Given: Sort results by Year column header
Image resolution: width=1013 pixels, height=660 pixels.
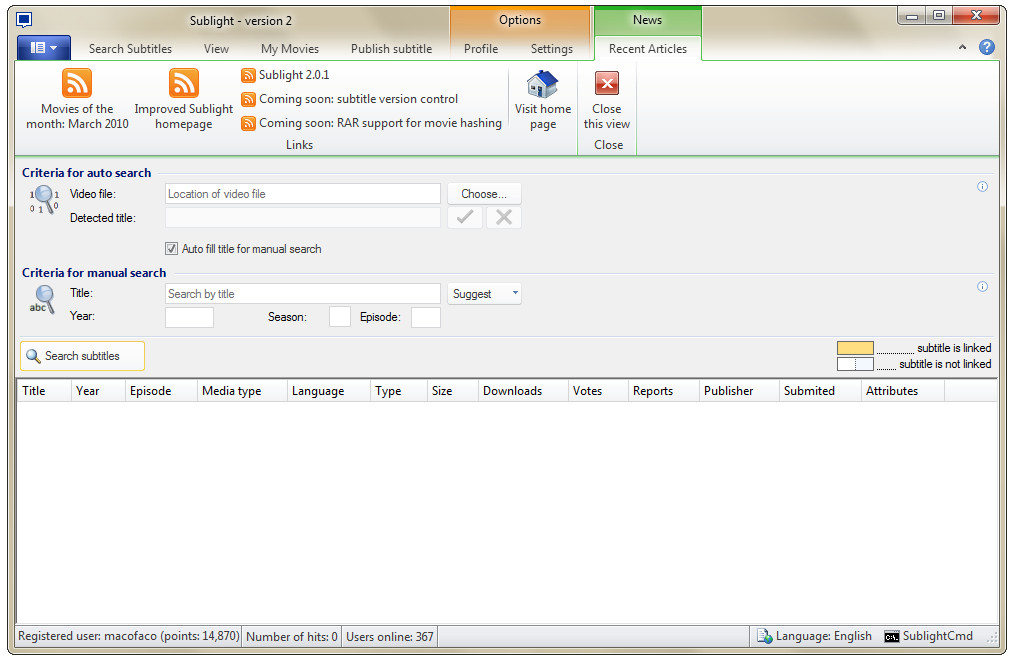Looking at the screenshot, I should click(x=98, y=391).
